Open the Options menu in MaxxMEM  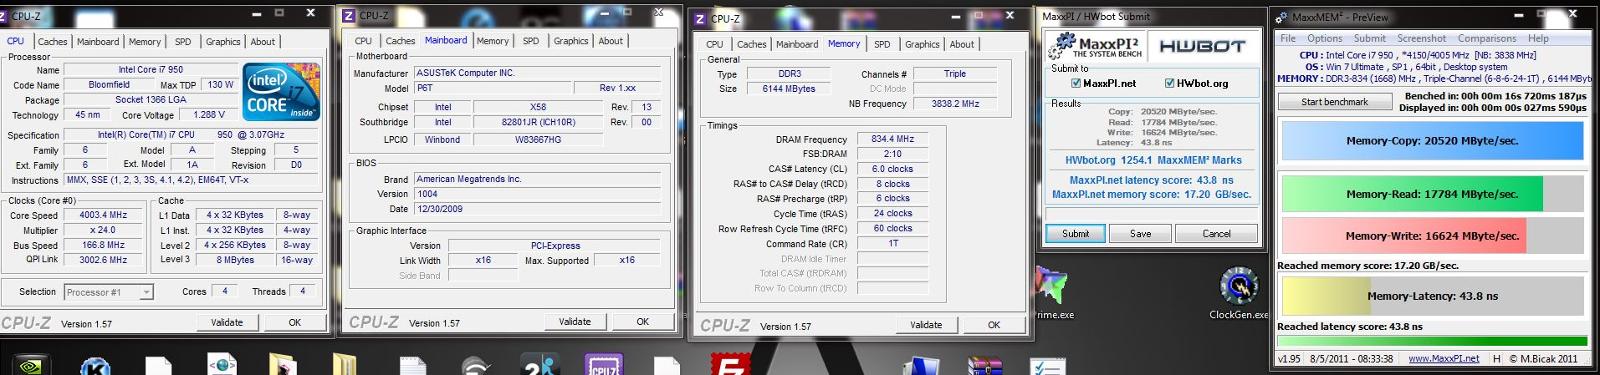pyautogui.click(x=1324, y=38)
